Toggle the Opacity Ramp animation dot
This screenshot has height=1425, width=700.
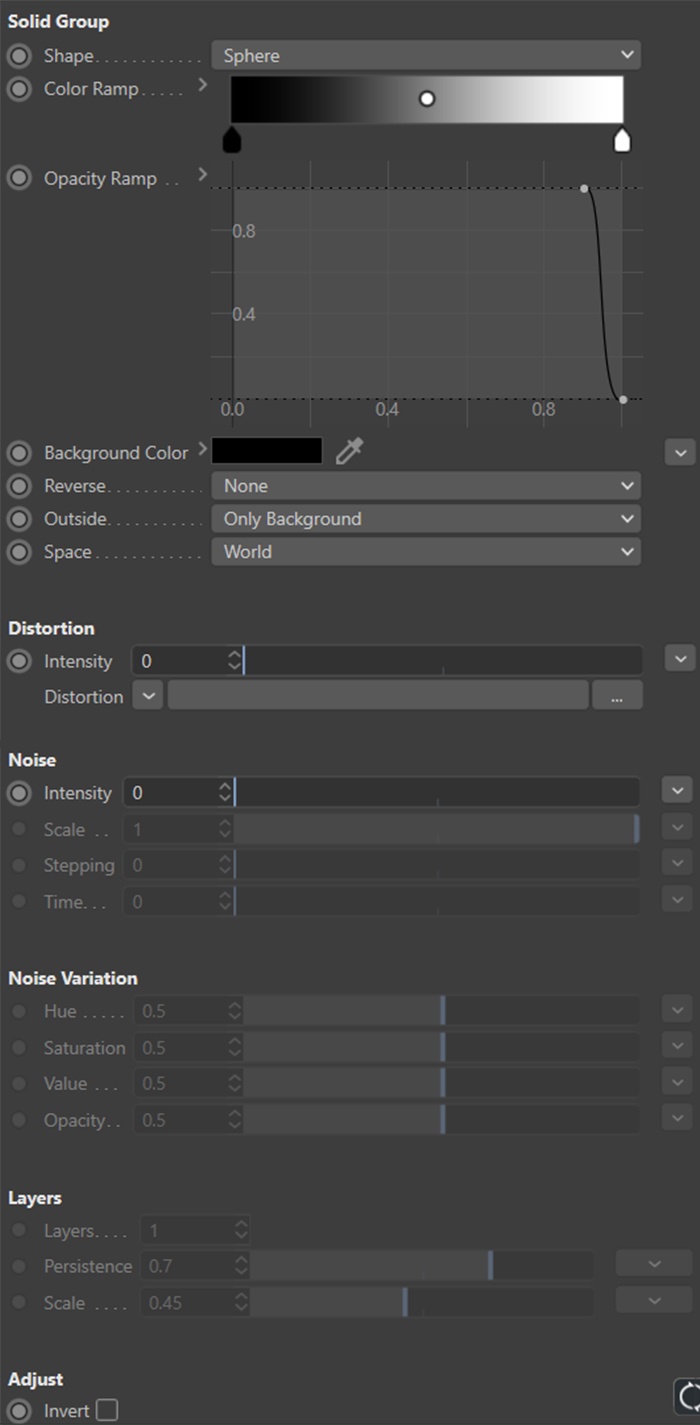[x=19, y=179]
